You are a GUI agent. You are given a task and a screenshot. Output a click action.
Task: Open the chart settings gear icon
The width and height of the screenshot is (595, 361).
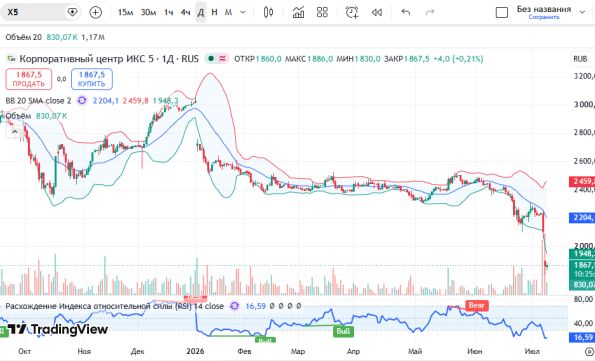pyautogui.click(x=590, y=351)
